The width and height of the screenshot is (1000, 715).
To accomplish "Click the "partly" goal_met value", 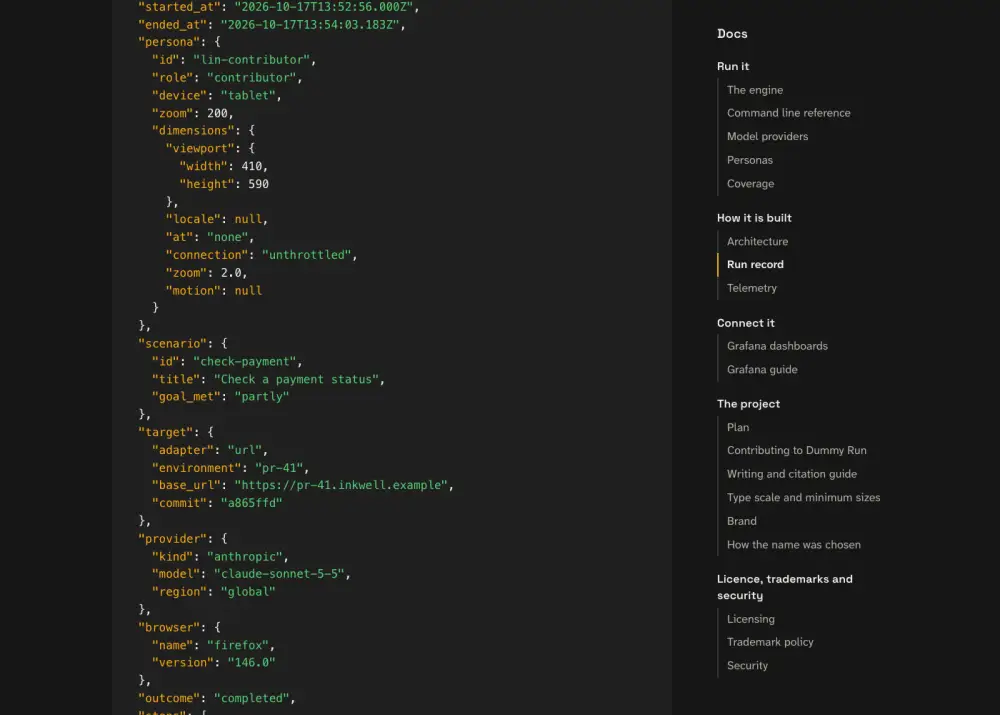I will point(261,397).
